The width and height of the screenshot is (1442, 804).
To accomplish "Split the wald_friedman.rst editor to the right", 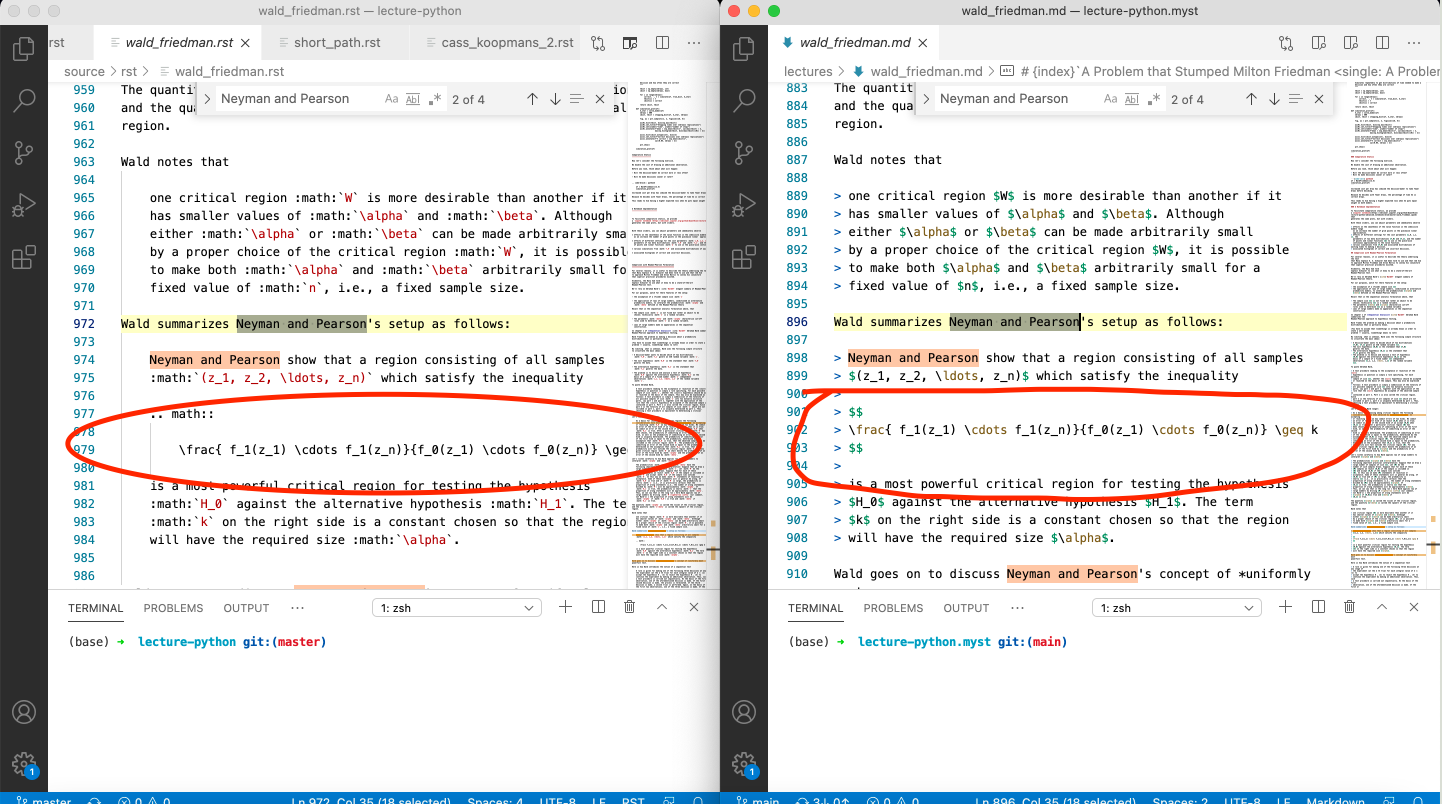I will click(662, 43).
